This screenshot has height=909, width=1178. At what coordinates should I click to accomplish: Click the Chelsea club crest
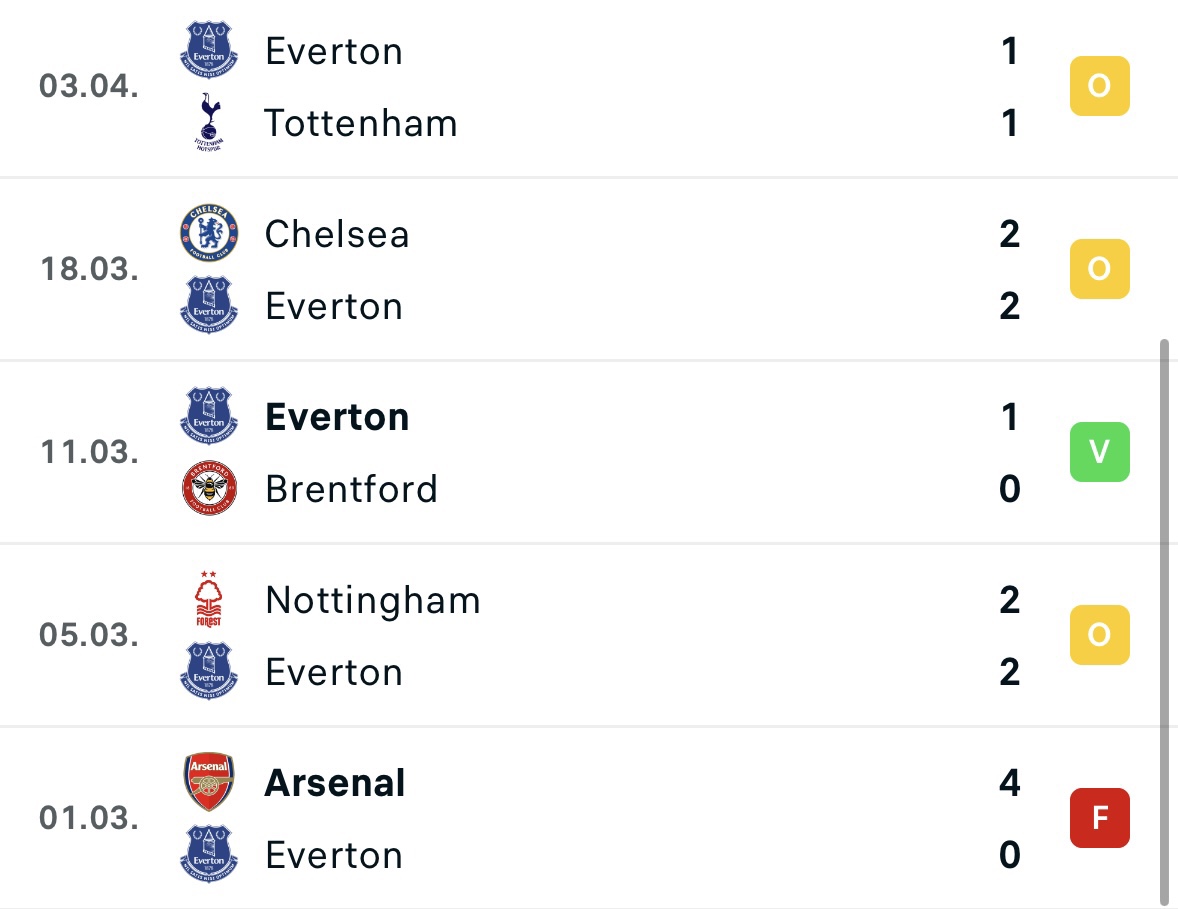[209, 233]
